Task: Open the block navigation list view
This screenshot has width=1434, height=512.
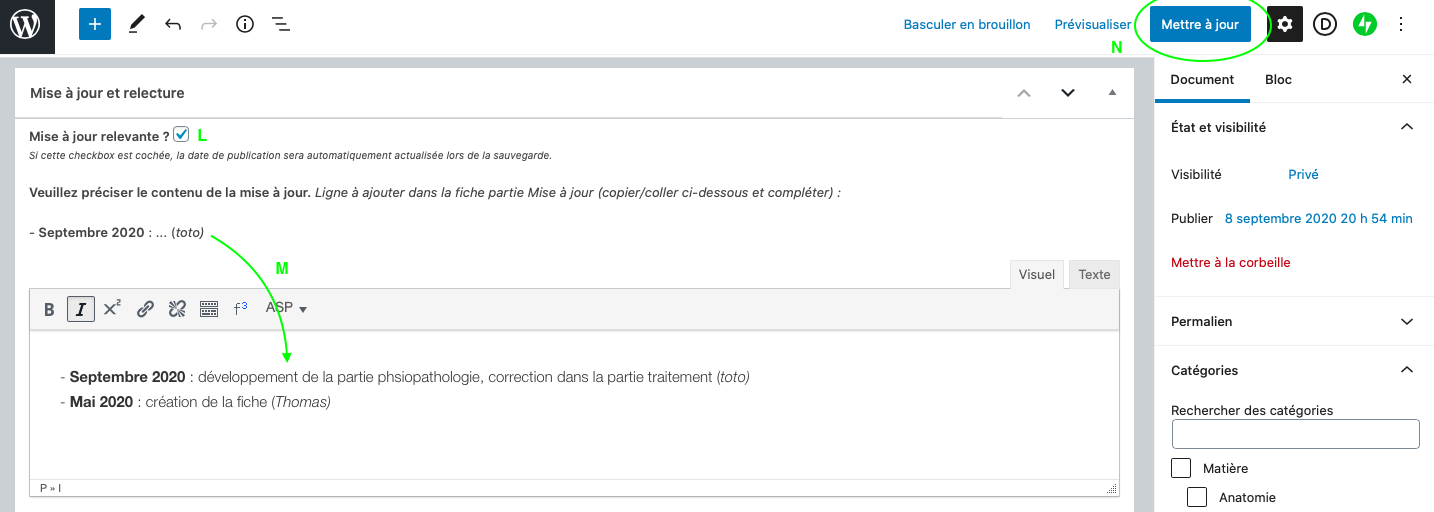Action: [281, 25]
